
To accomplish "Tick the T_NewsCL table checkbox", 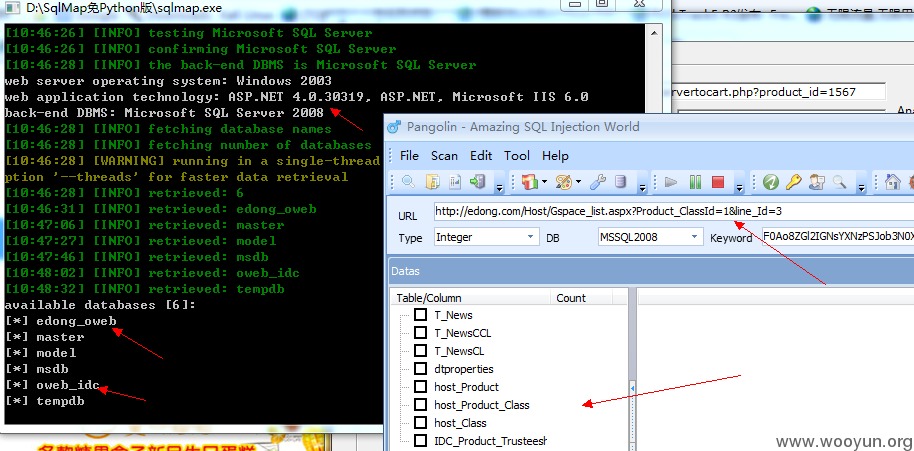I will click(420, 351).
